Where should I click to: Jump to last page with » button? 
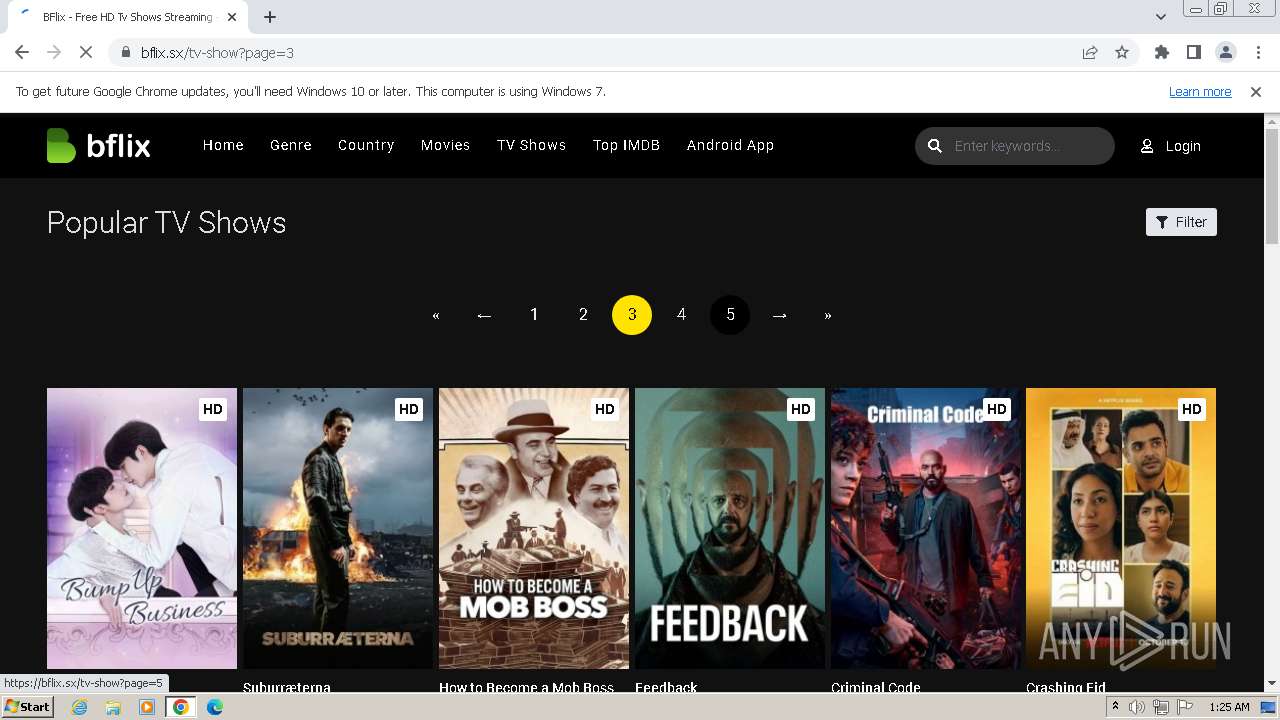coord(828,315)
